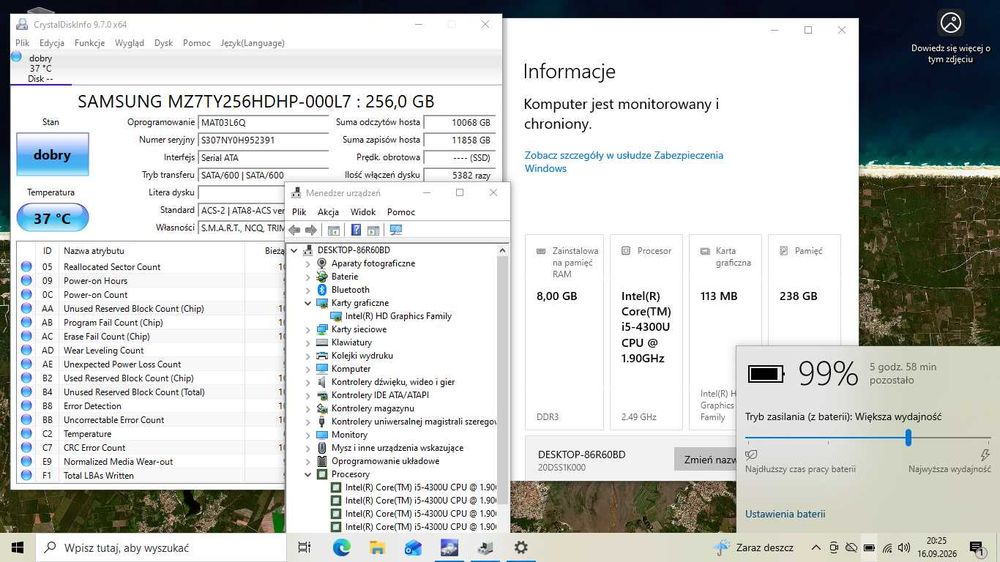
Task: Open the Plik menu in CrystalDiskInfo
Action: (x=22, y=43)
